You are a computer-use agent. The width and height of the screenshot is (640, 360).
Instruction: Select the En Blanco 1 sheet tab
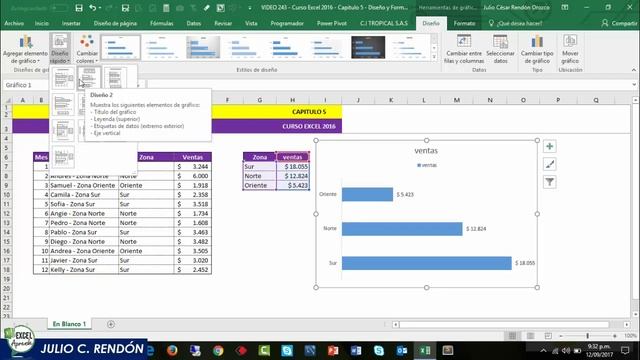coord(69,324)
